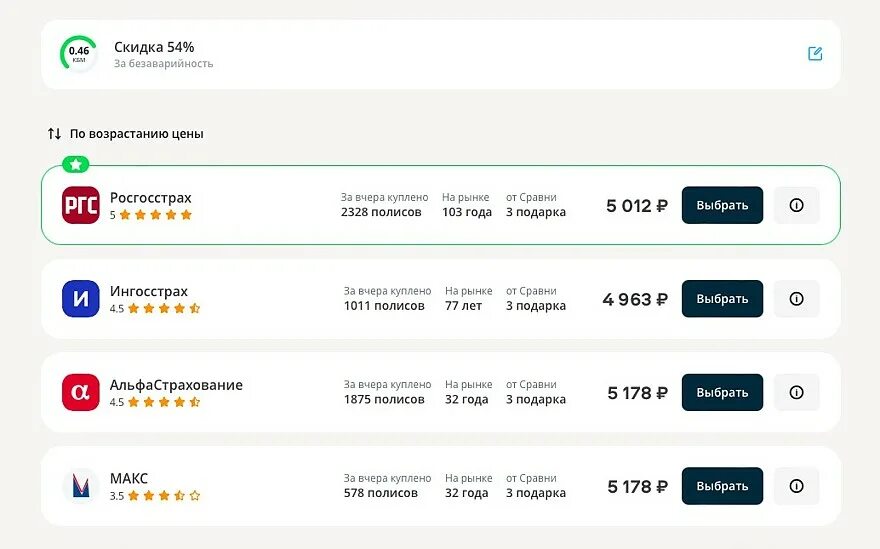Open info icon for АльфаСтрахование
880x549 pixels.
pyautogui.click(x=796, y=392)
